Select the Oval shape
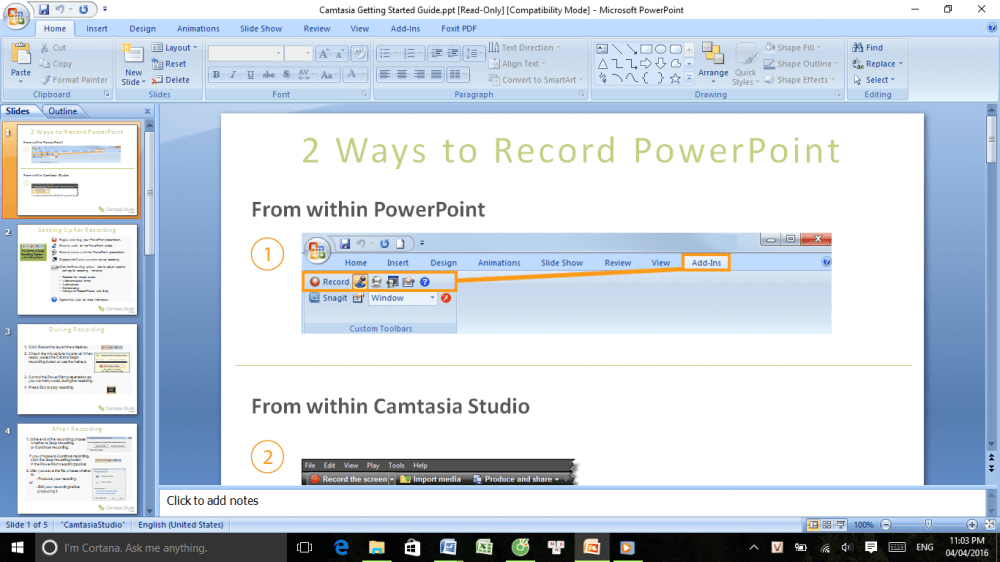Screen dimensions: 1000x562 click(661, 49)
